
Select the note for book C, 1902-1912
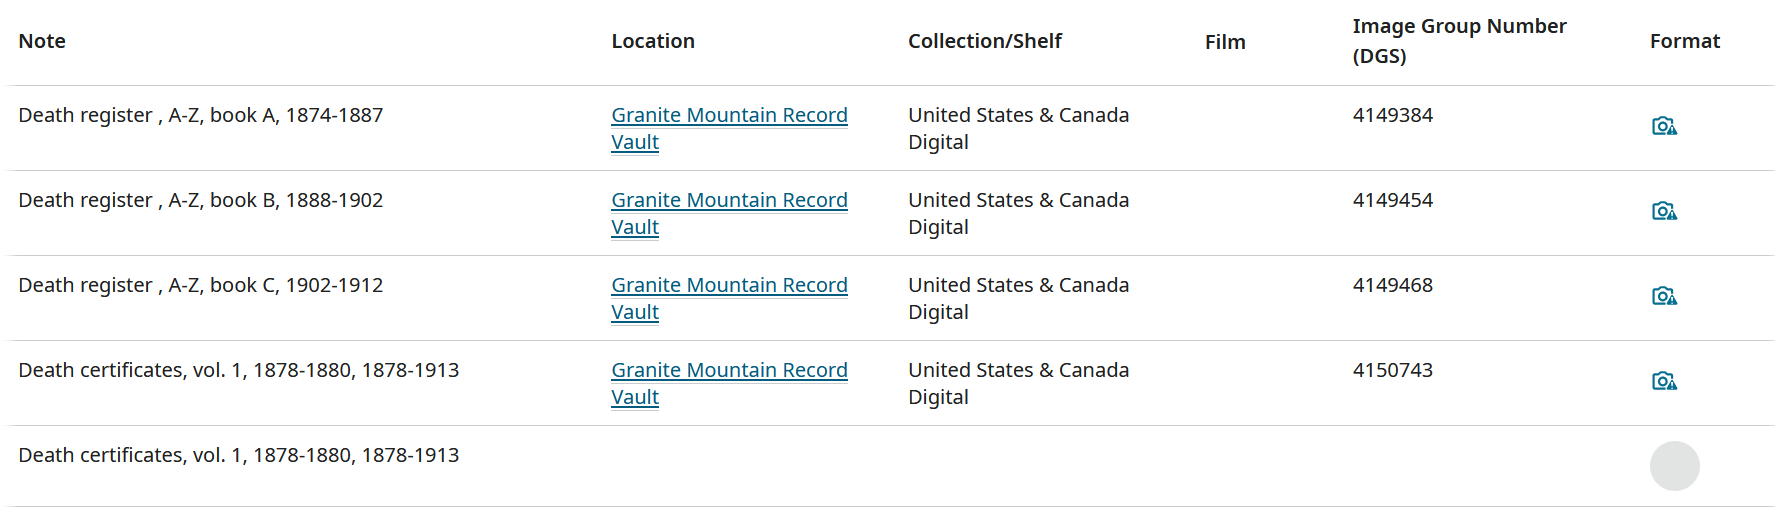(201, 286)
